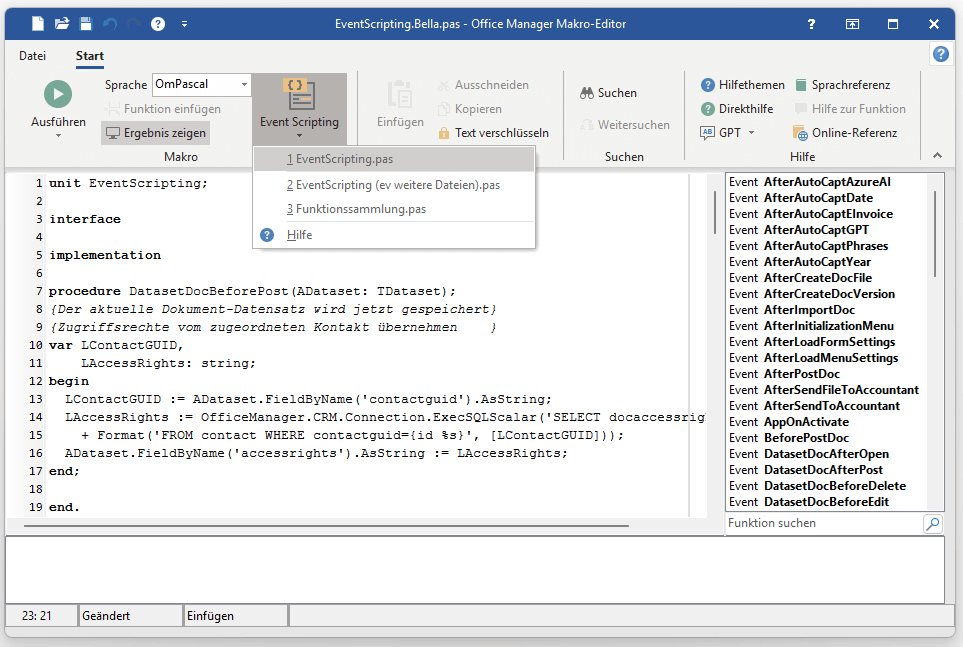Expand the Sprache OmPascal combo box
The width and height of the screenshot is (963, 647).
[244, 85]
